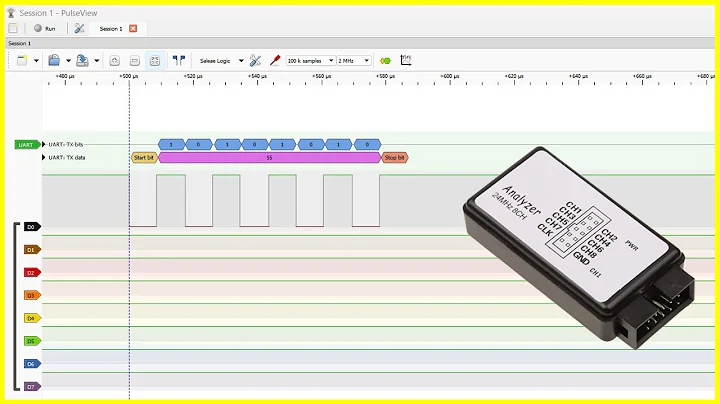Click the 'UART: TX bits' row label
The image size is (720, 404).
click(x=66, y=144)
